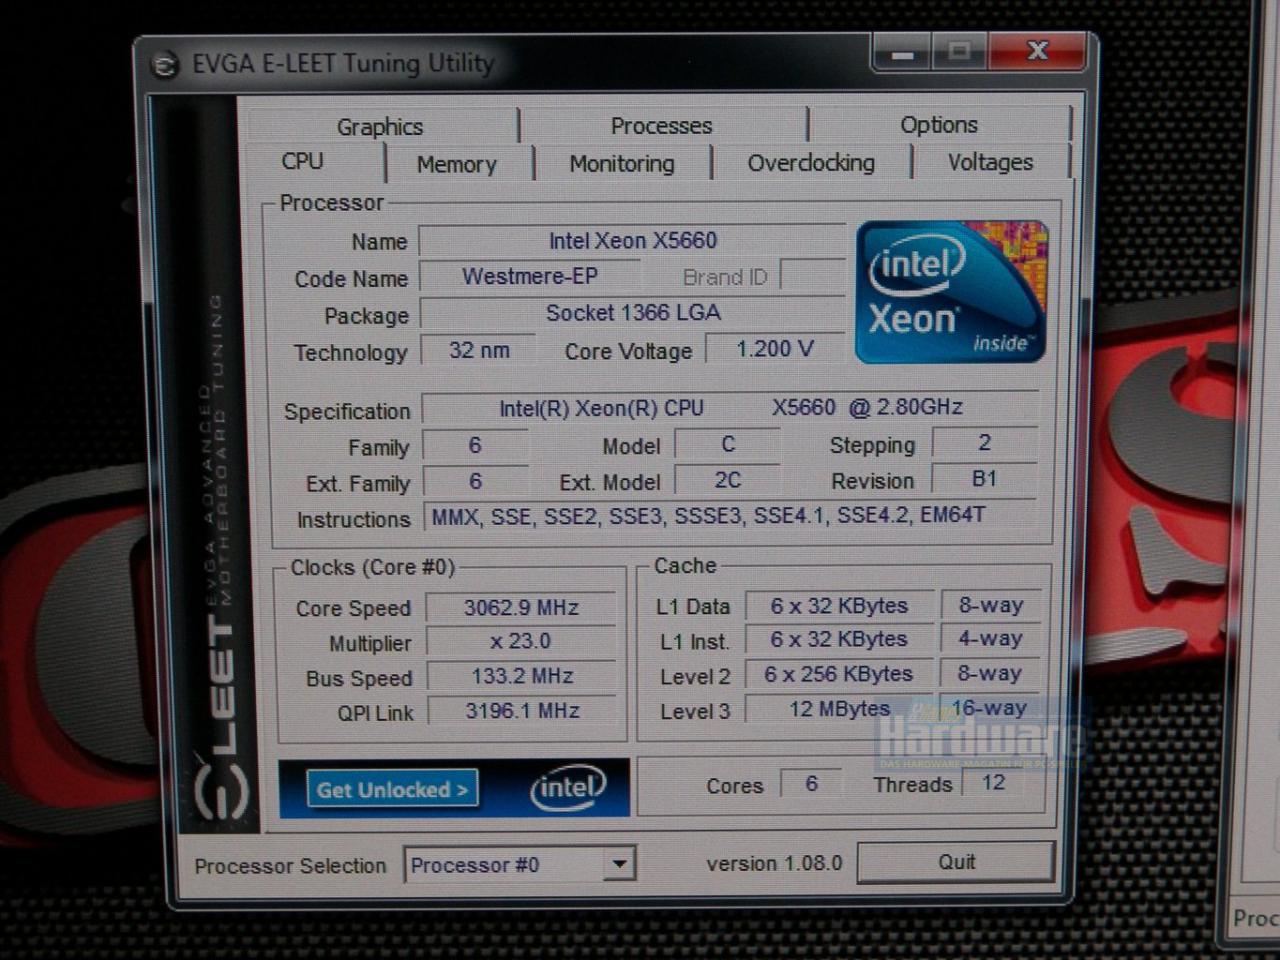Screen dimensions: 1280x960
Task: Click the Bus Speed value 133.2 MHz
Action: pos(521,676)
